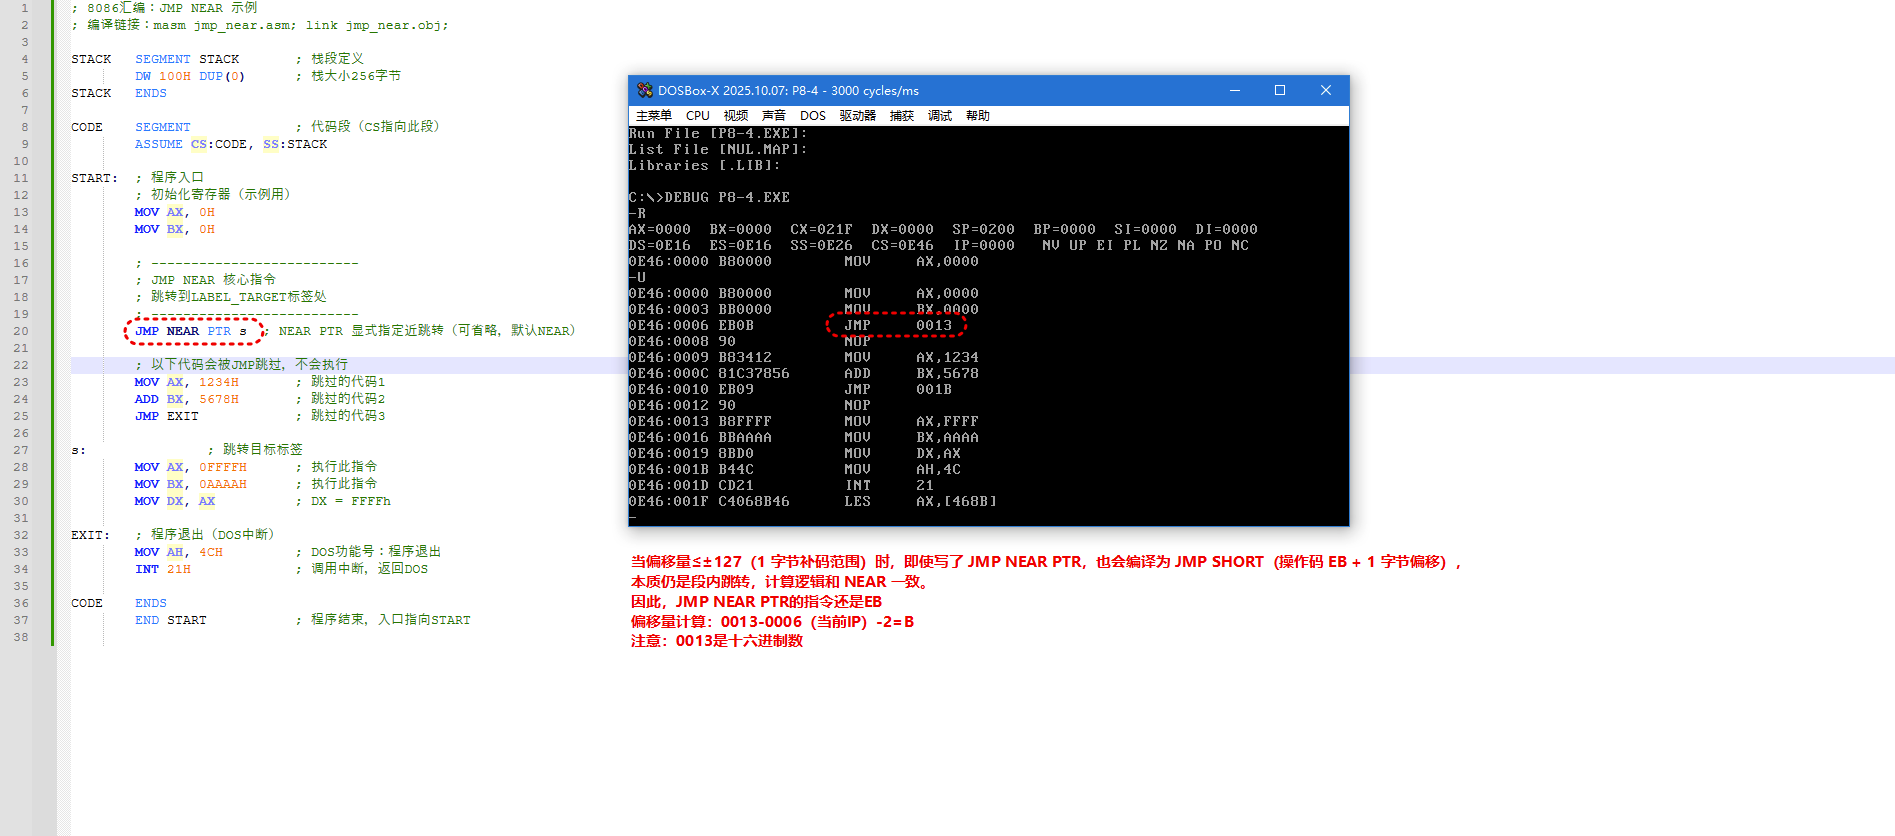Viewport: 1895px width, 836px height.
Task: Click 'ASSUME CS:CODE, SS:STACK' line in editor
Action: tap(231, 144)
